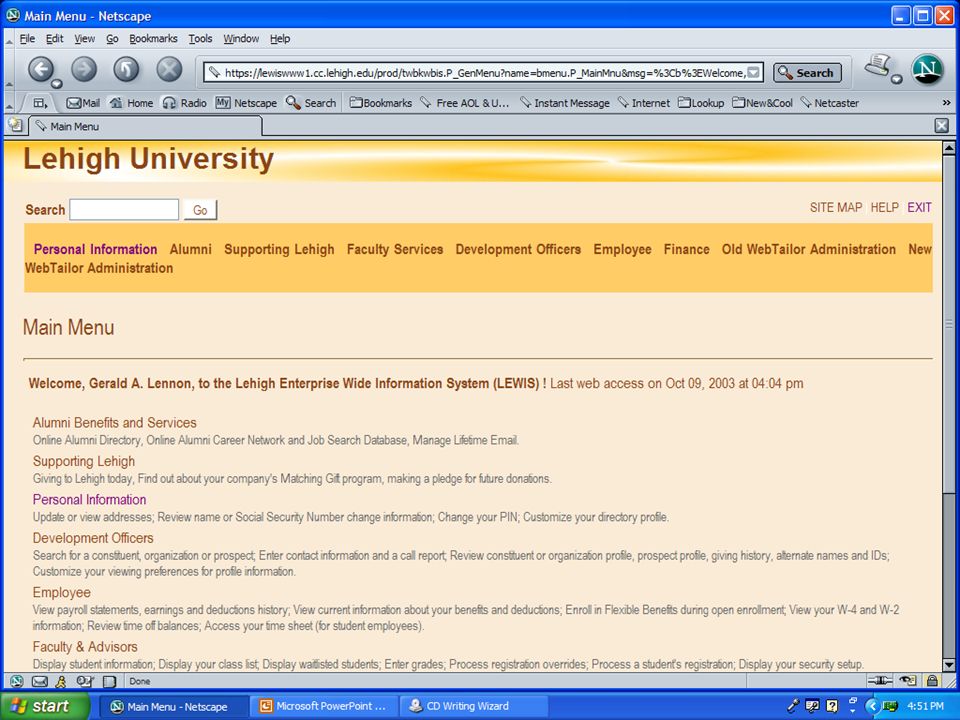Click the page scrollbar up arrow
The width and height of the screenshot is (960, 720).
(949, 148)
